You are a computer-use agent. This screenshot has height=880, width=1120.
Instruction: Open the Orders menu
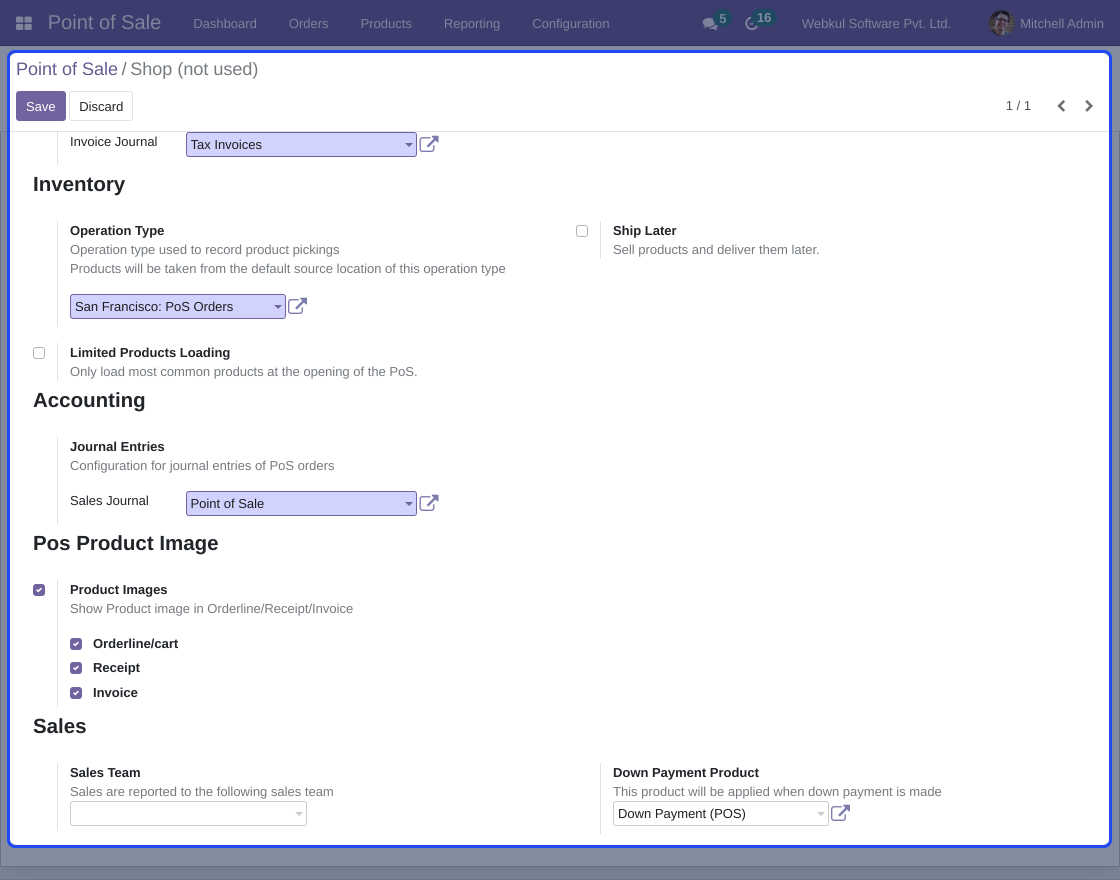tap(309, 24)
